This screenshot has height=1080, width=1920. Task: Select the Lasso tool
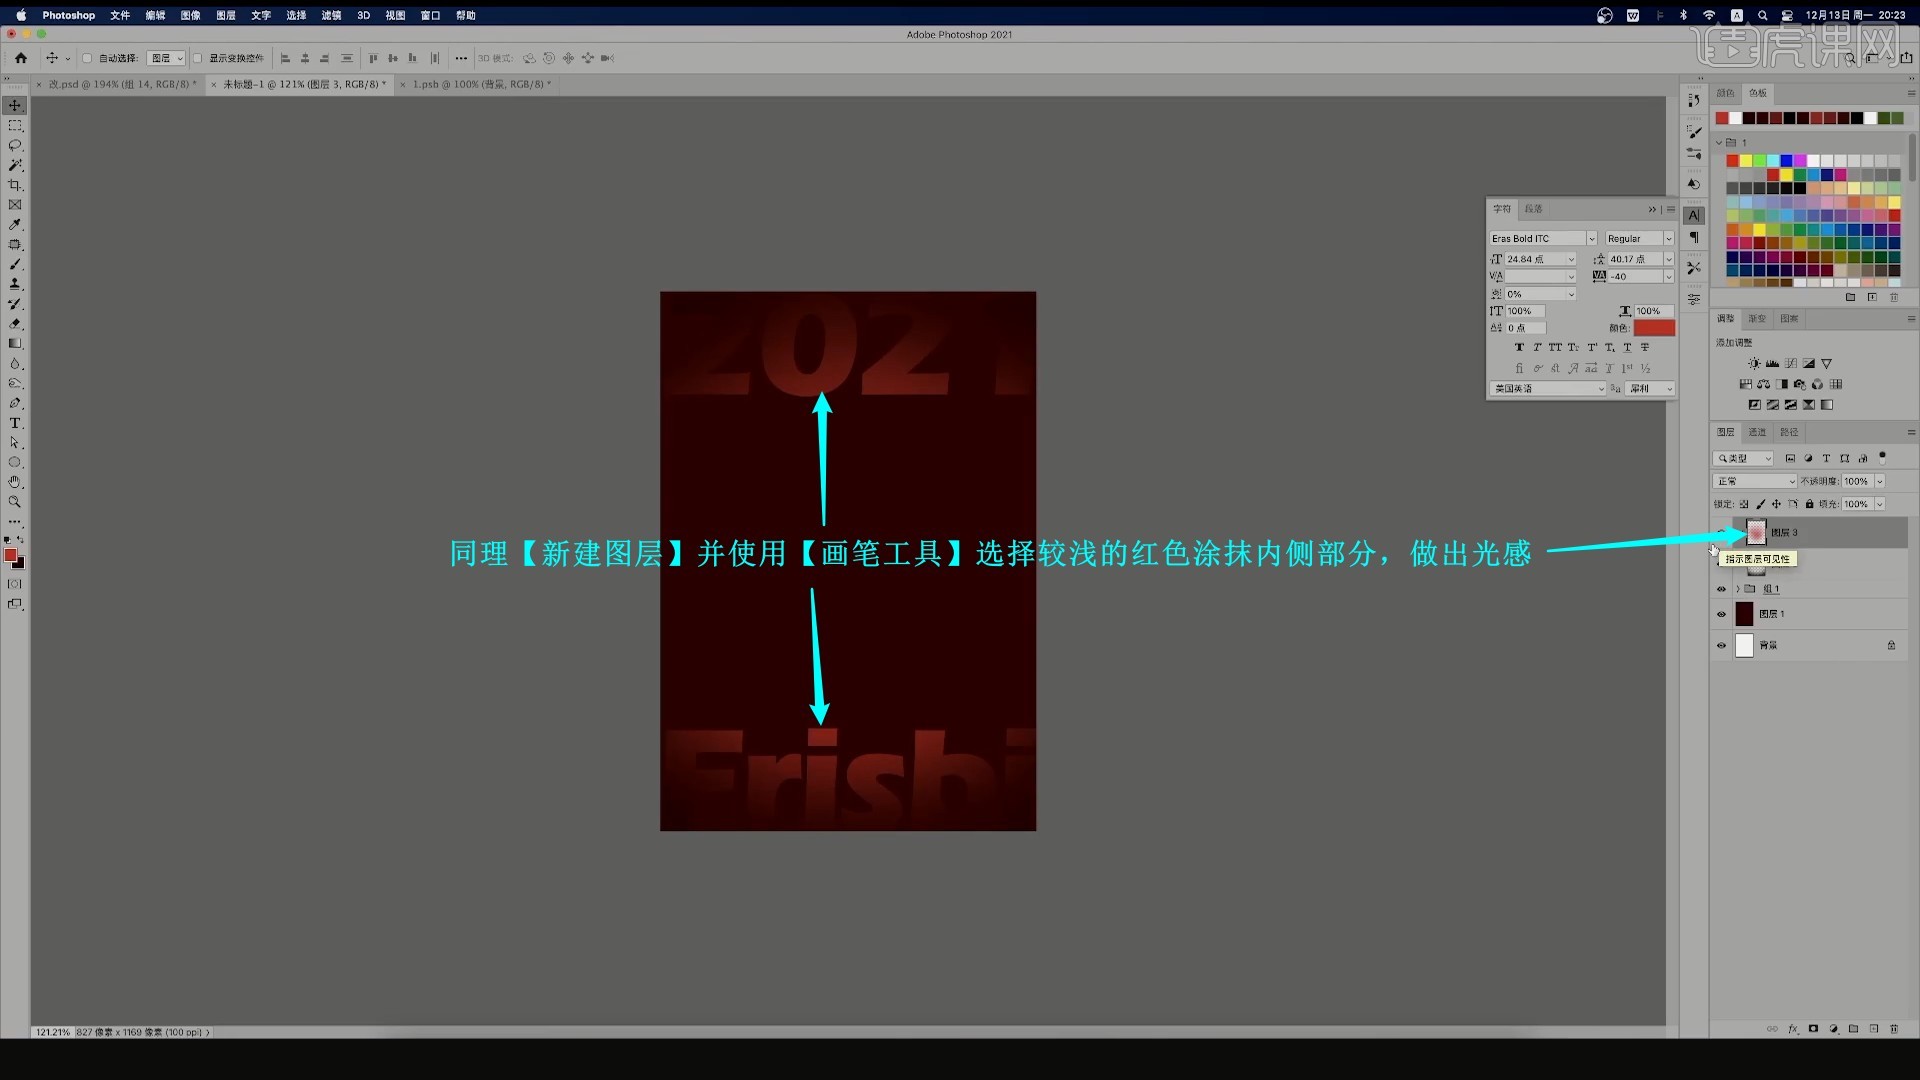pos(15,146)
